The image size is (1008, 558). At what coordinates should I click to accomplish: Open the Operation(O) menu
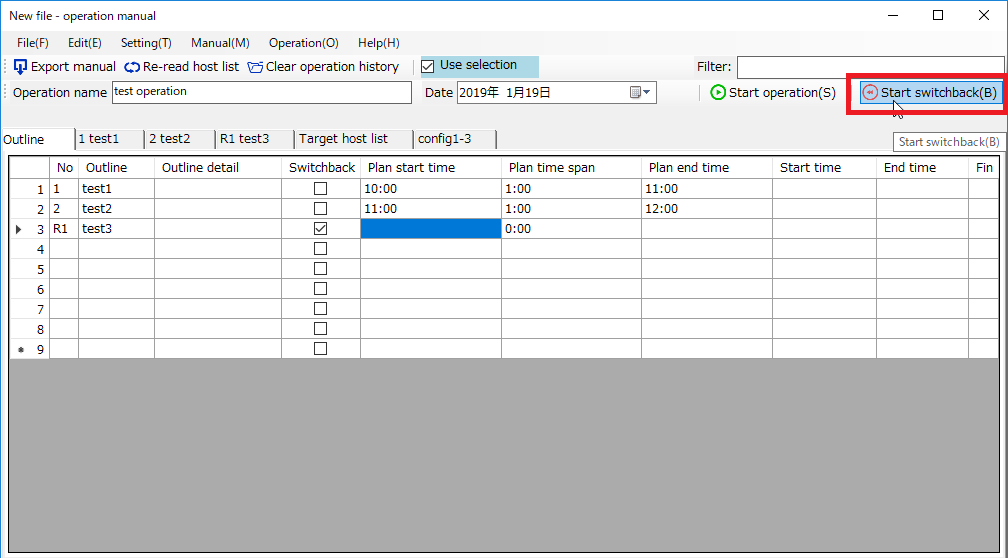[303, 43]
